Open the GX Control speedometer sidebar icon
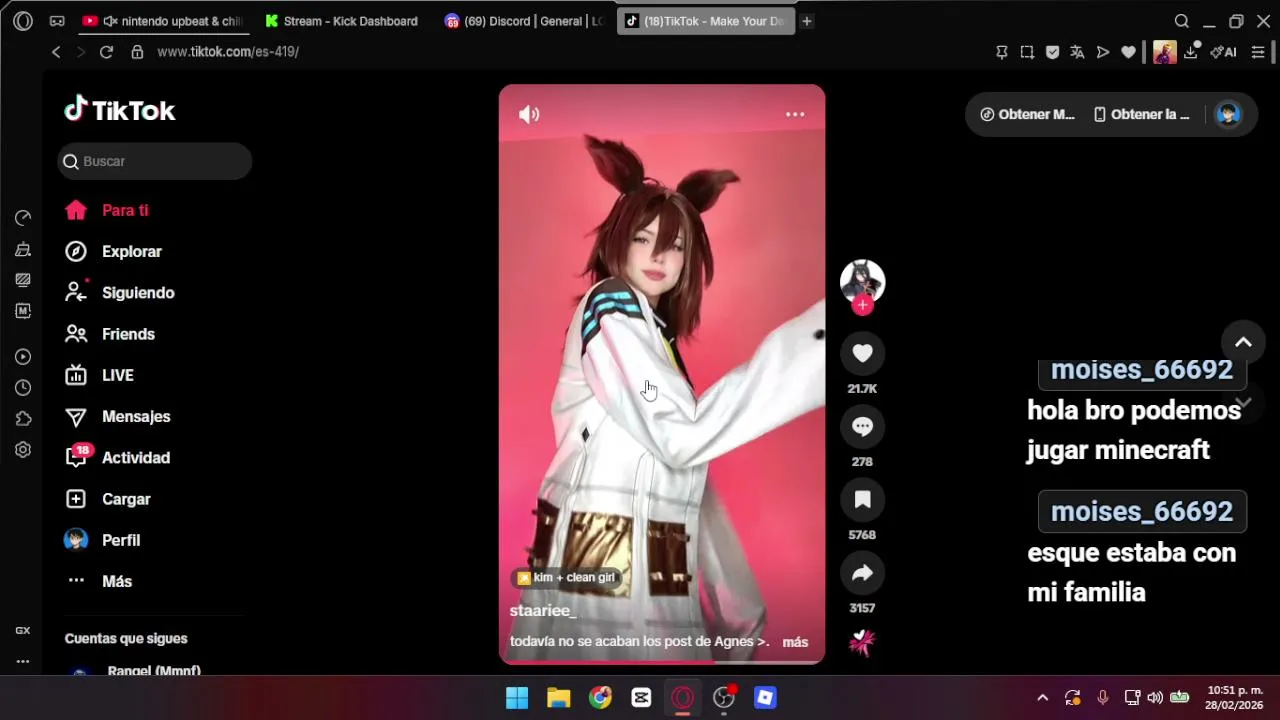Image resolution: width=1280 pixels, height=720 pixels. (23, 218)
